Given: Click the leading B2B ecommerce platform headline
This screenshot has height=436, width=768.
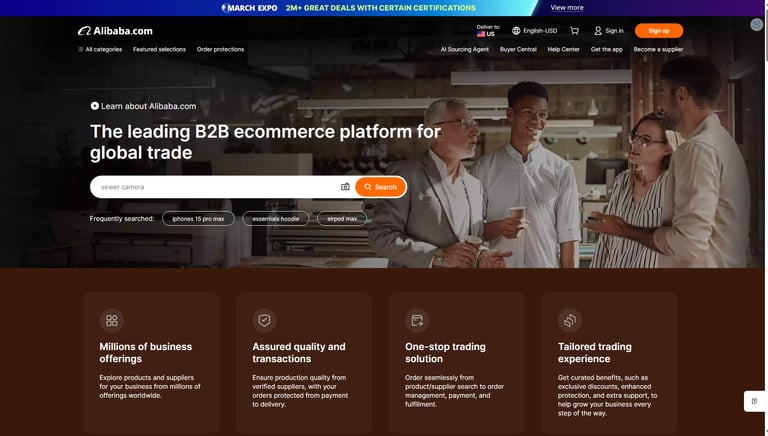Looking at the screenshot, I should coord(265,142).
